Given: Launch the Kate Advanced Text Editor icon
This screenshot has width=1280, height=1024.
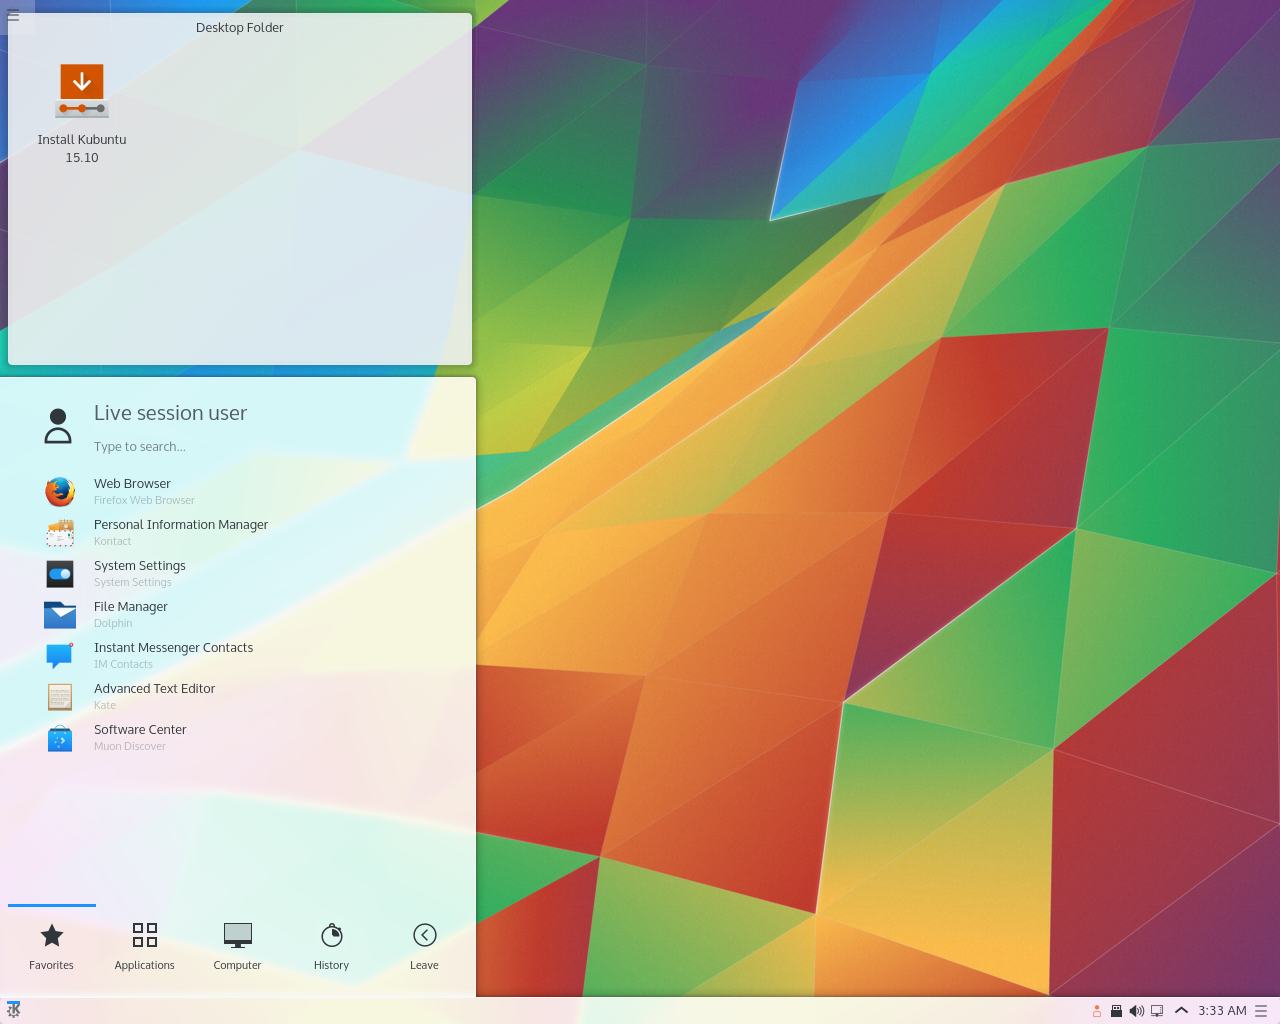Looking at the screenshot, I should [60, 696].
